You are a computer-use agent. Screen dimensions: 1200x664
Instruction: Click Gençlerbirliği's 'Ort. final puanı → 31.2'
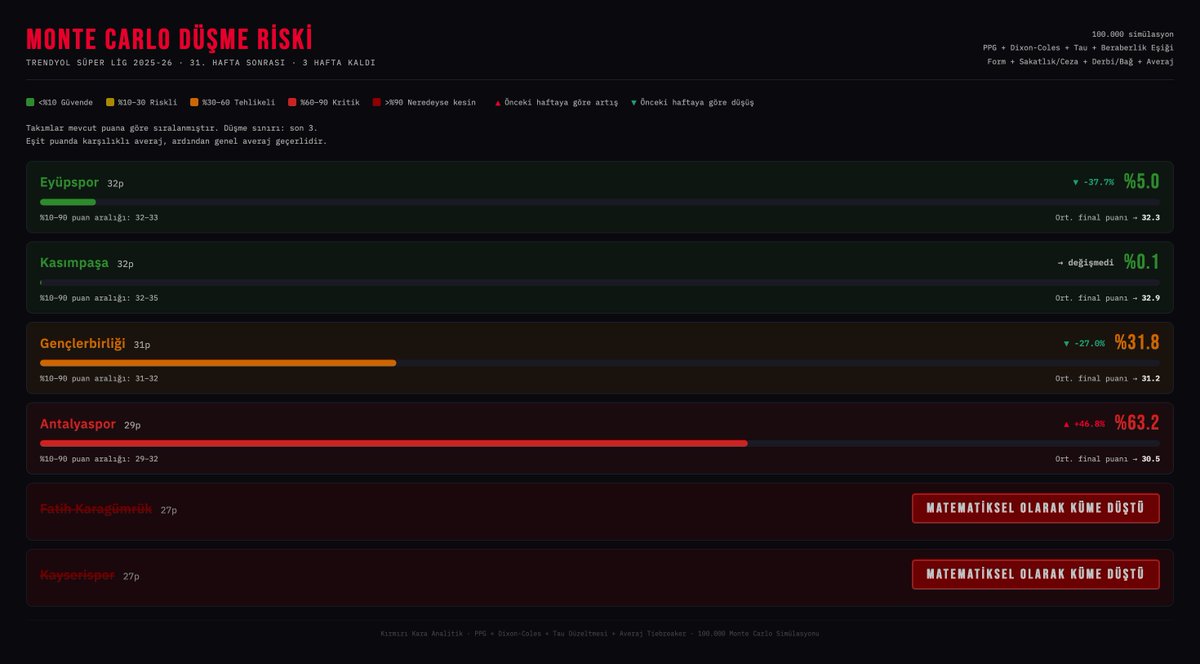pos(1107,378)
